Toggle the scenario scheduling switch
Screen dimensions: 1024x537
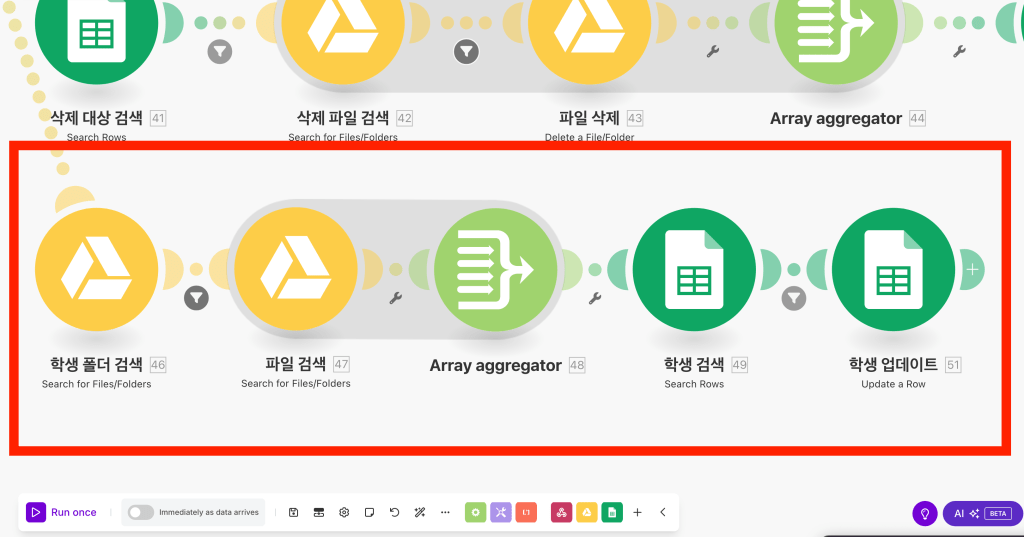pos(141,513)
